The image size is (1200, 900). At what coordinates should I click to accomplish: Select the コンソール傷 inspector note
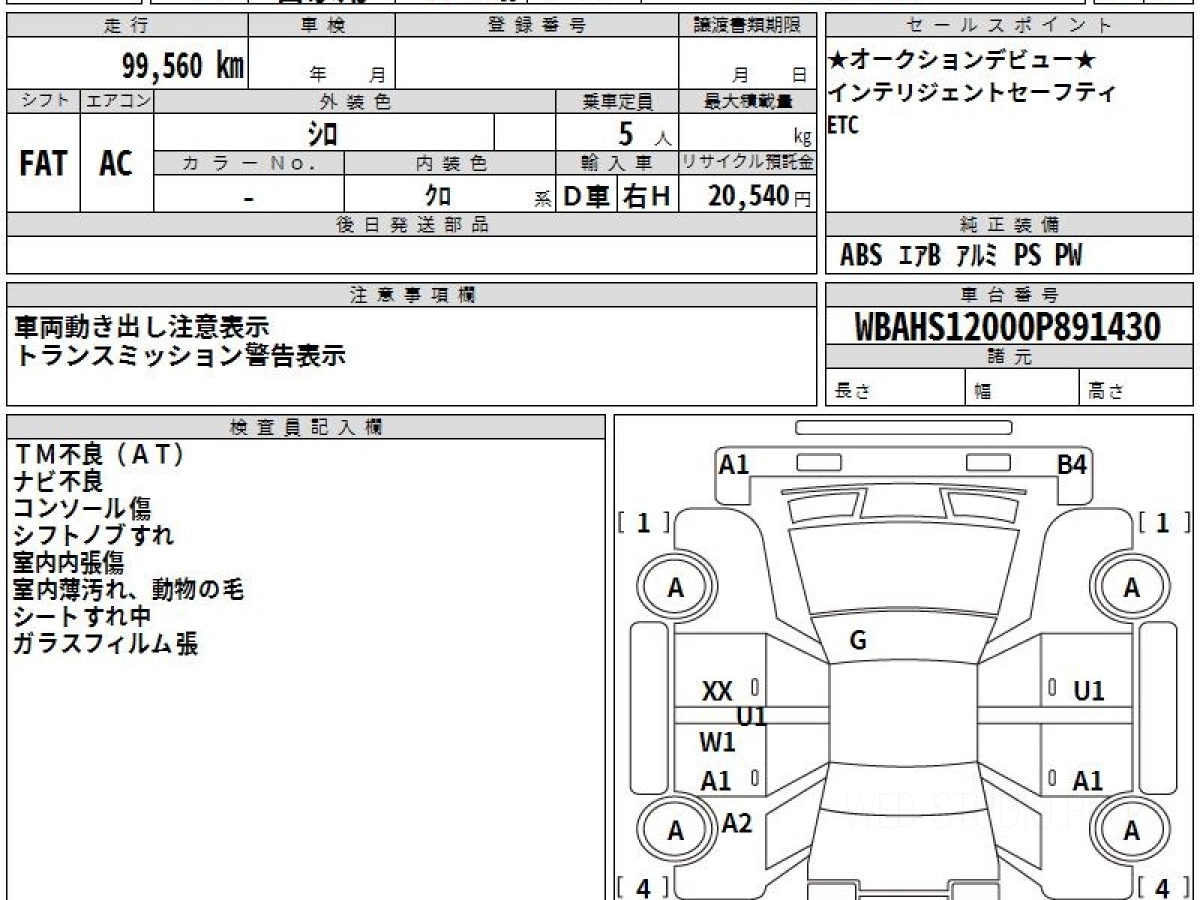pyautogui.click(x=82, y=508)
